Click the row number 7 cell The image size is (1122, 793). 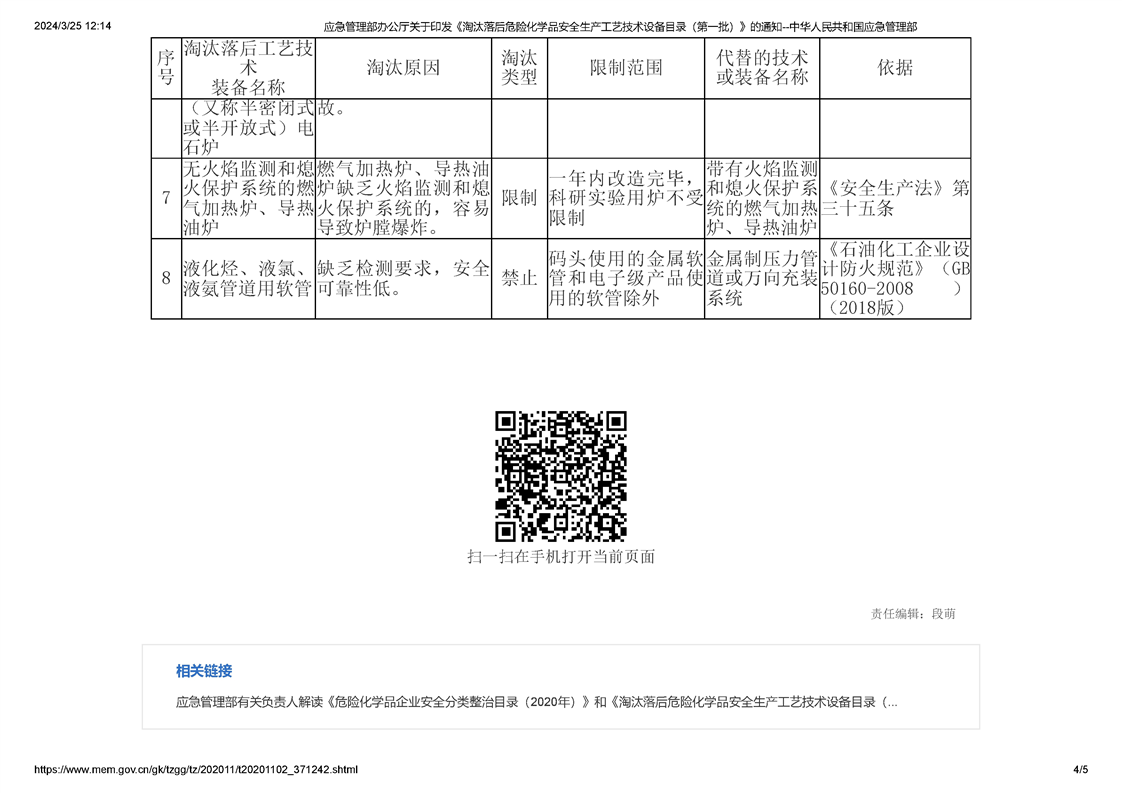pyautogui.click(x=166, y=198)
